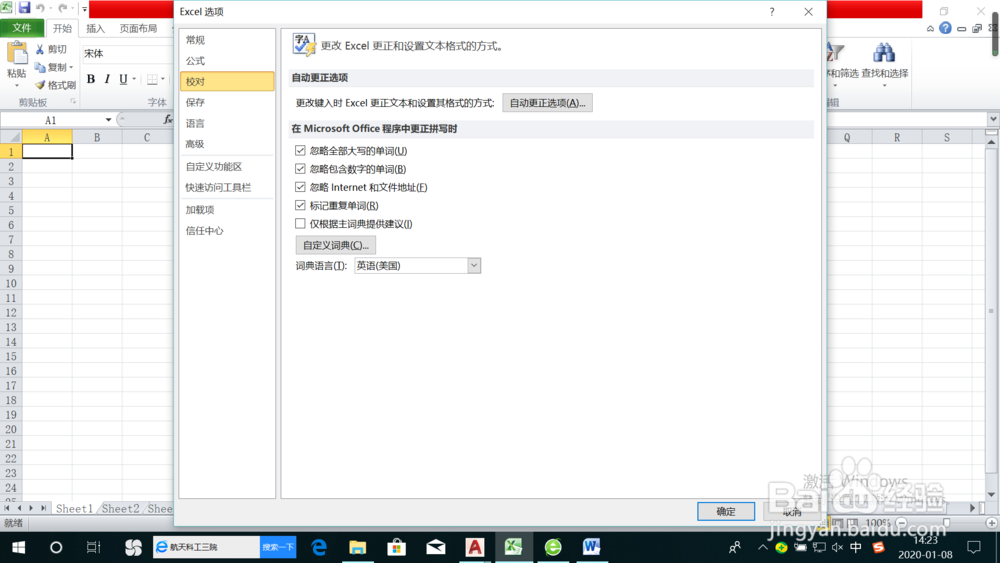Click the Undo icon in title bar
The width and height of the screenshot is (1000, 563).
40,8
